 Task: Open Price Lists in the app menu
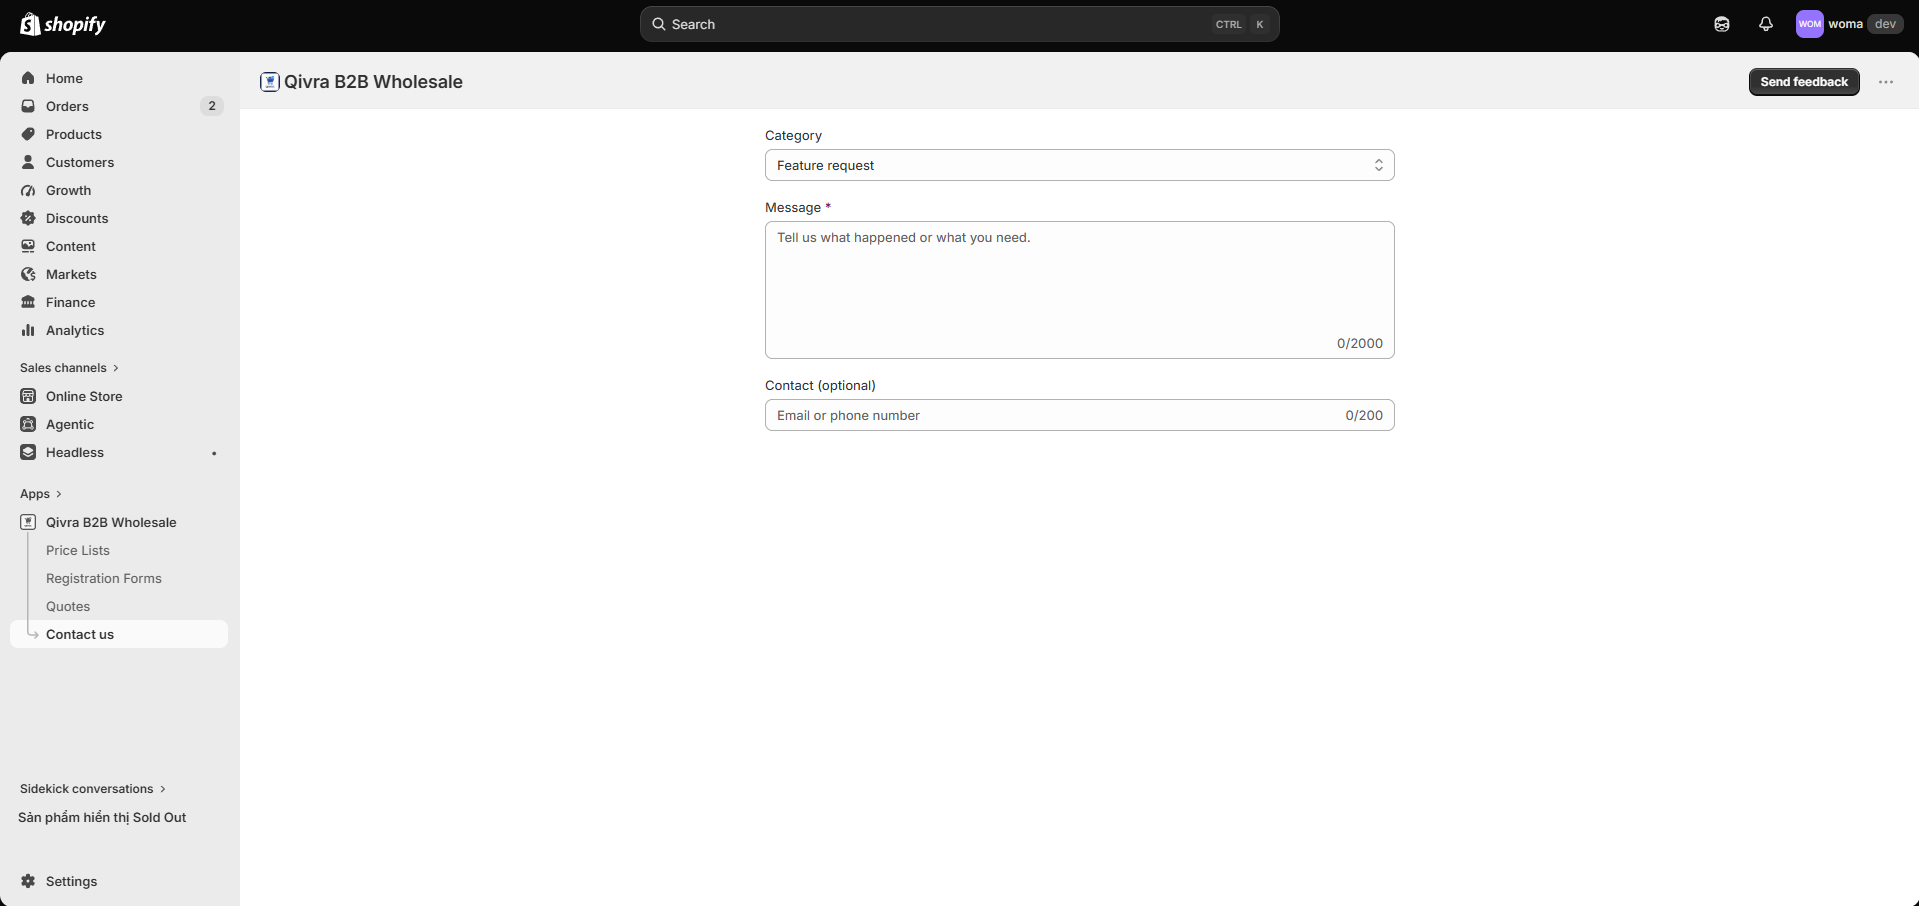click(78, 550)
